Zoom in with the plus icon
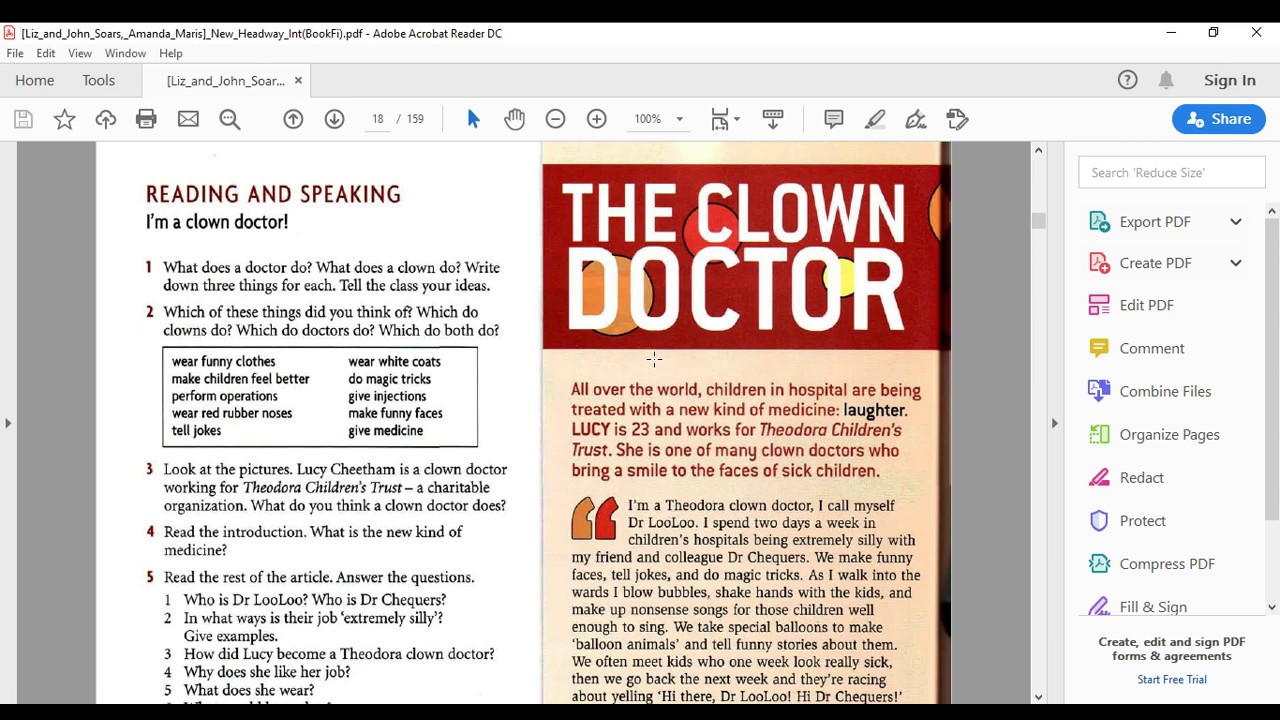Screen dimensions: 1280x720 [x=596, y=119]
